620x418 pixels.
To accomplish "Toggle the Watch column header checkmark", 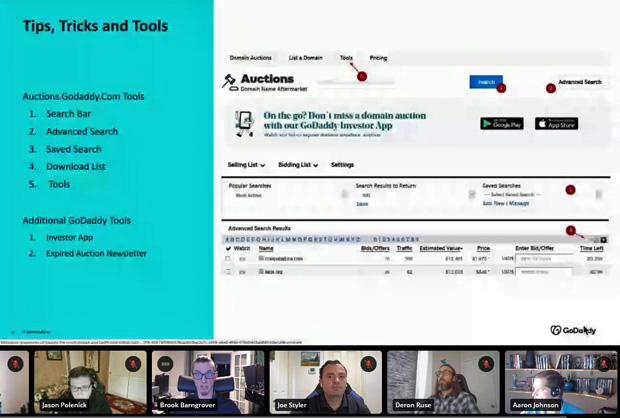I will pyautogui.click(x=228, y=249).
